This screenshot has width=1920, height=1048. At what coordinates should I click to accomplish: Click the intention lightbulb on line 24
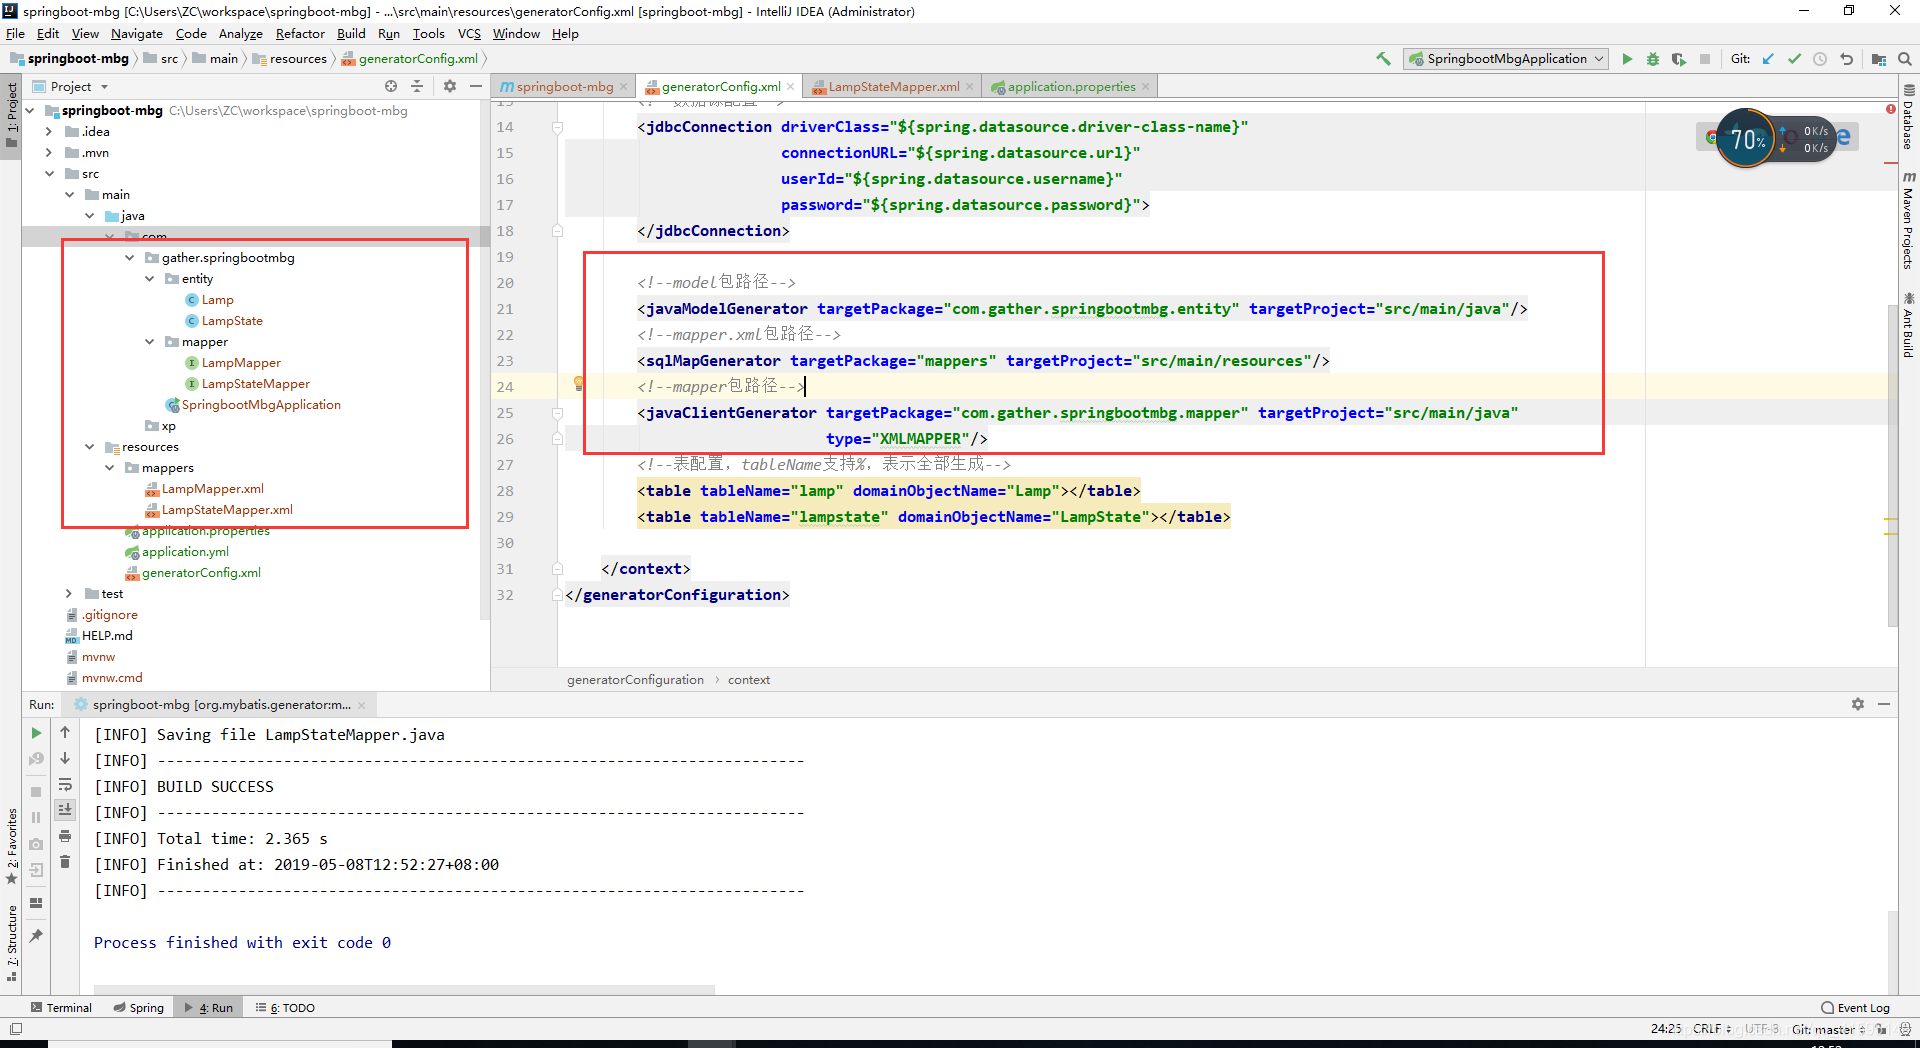pyautogui.click(x=578, y=384)
